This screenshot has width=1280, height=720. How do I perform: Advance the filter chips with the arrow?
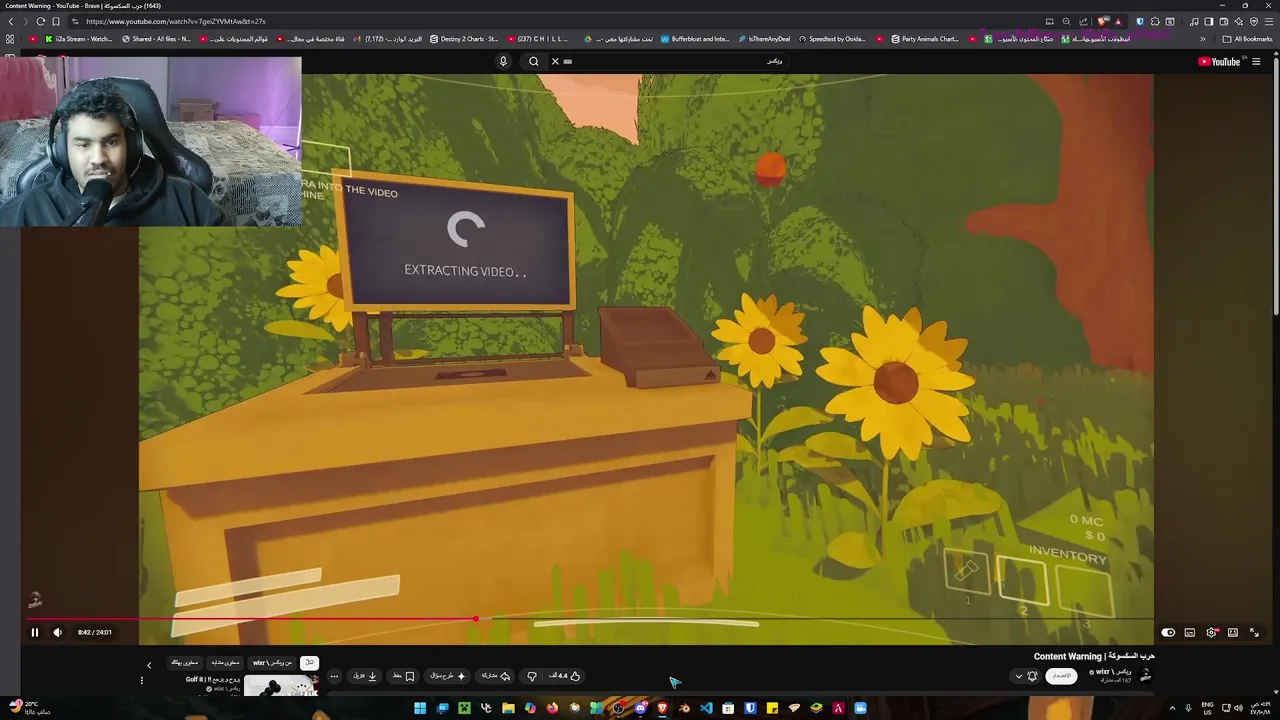(149, 665)
